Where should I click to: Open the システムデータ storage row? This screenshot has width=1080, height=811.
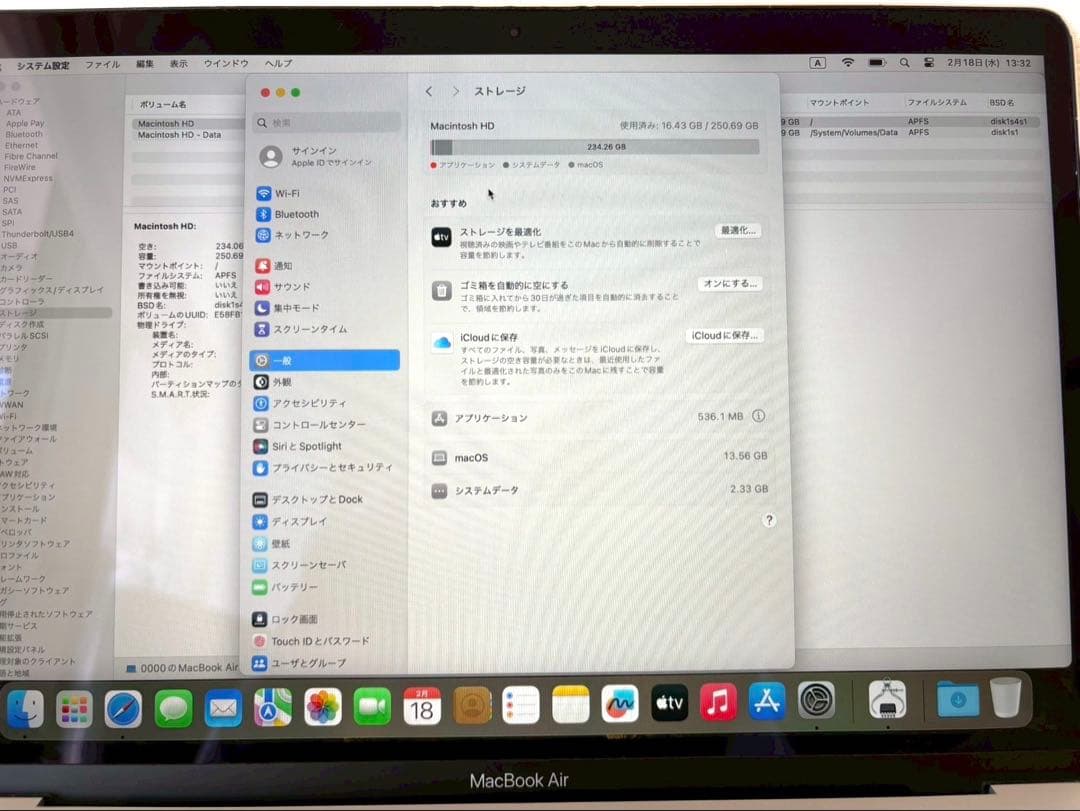click(x=598, y=490)
